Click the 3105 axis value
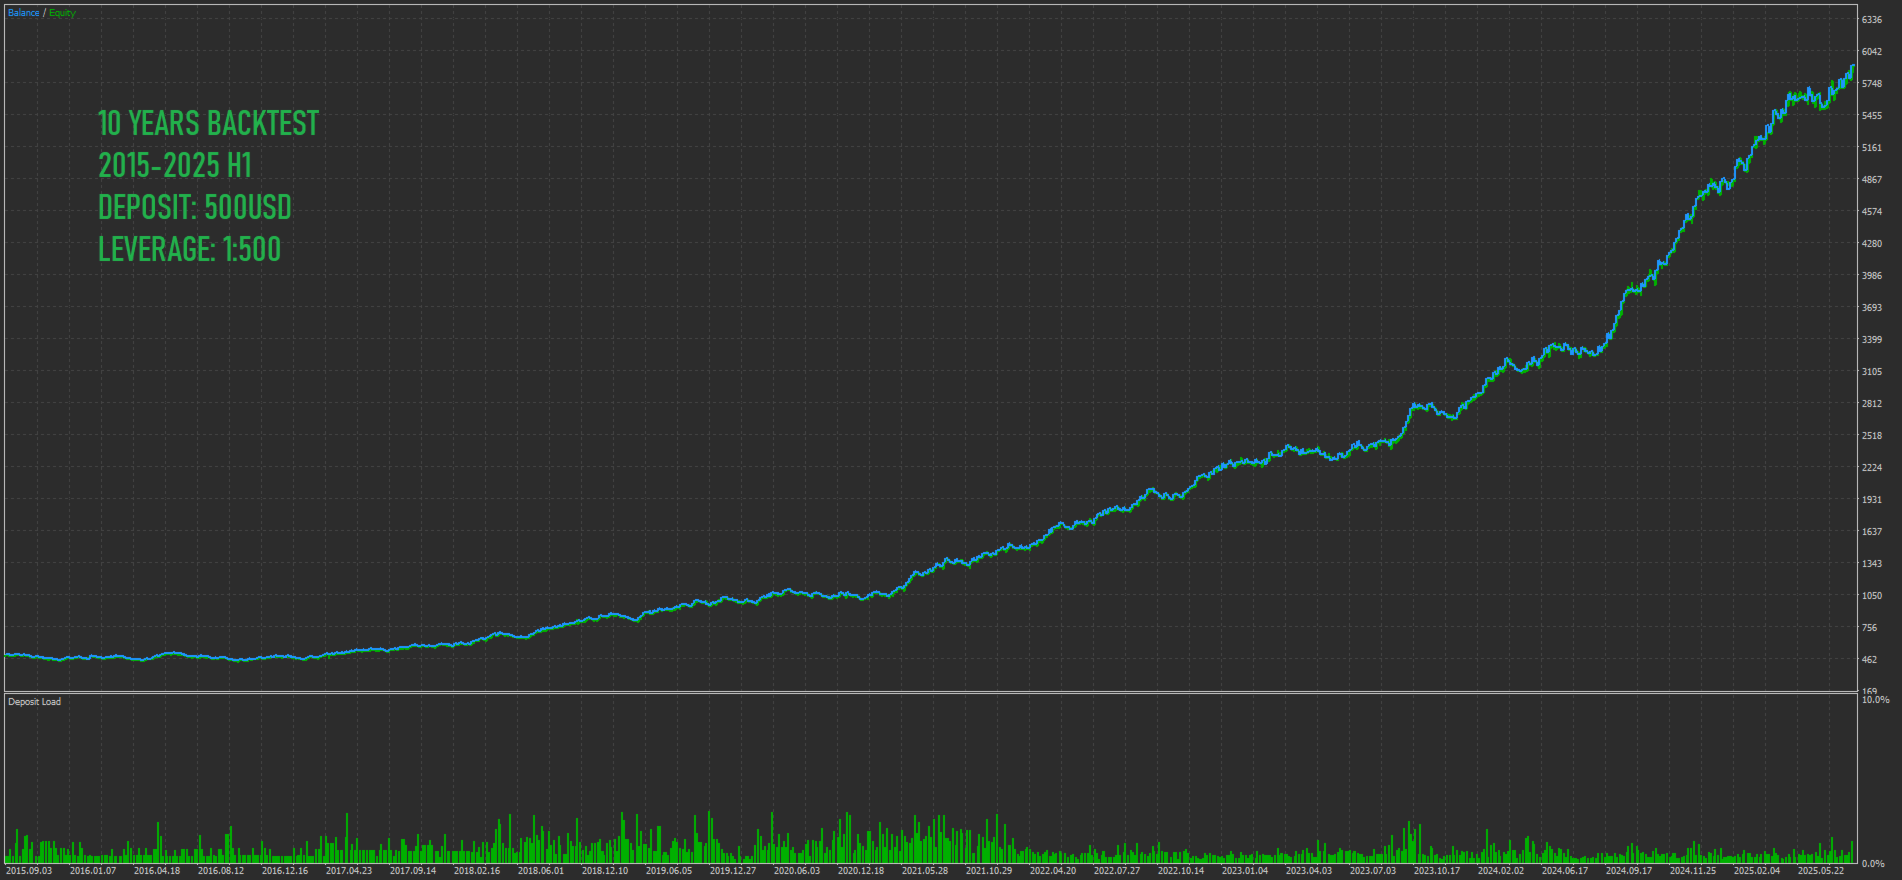 coord(1871,372)
